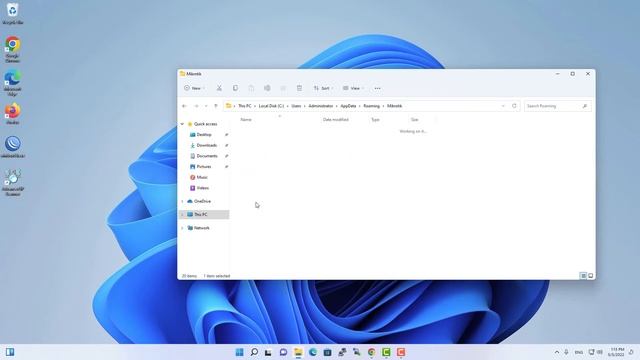
Task: Refresh the folder with the refresh icon
Action: click(514, 106)
